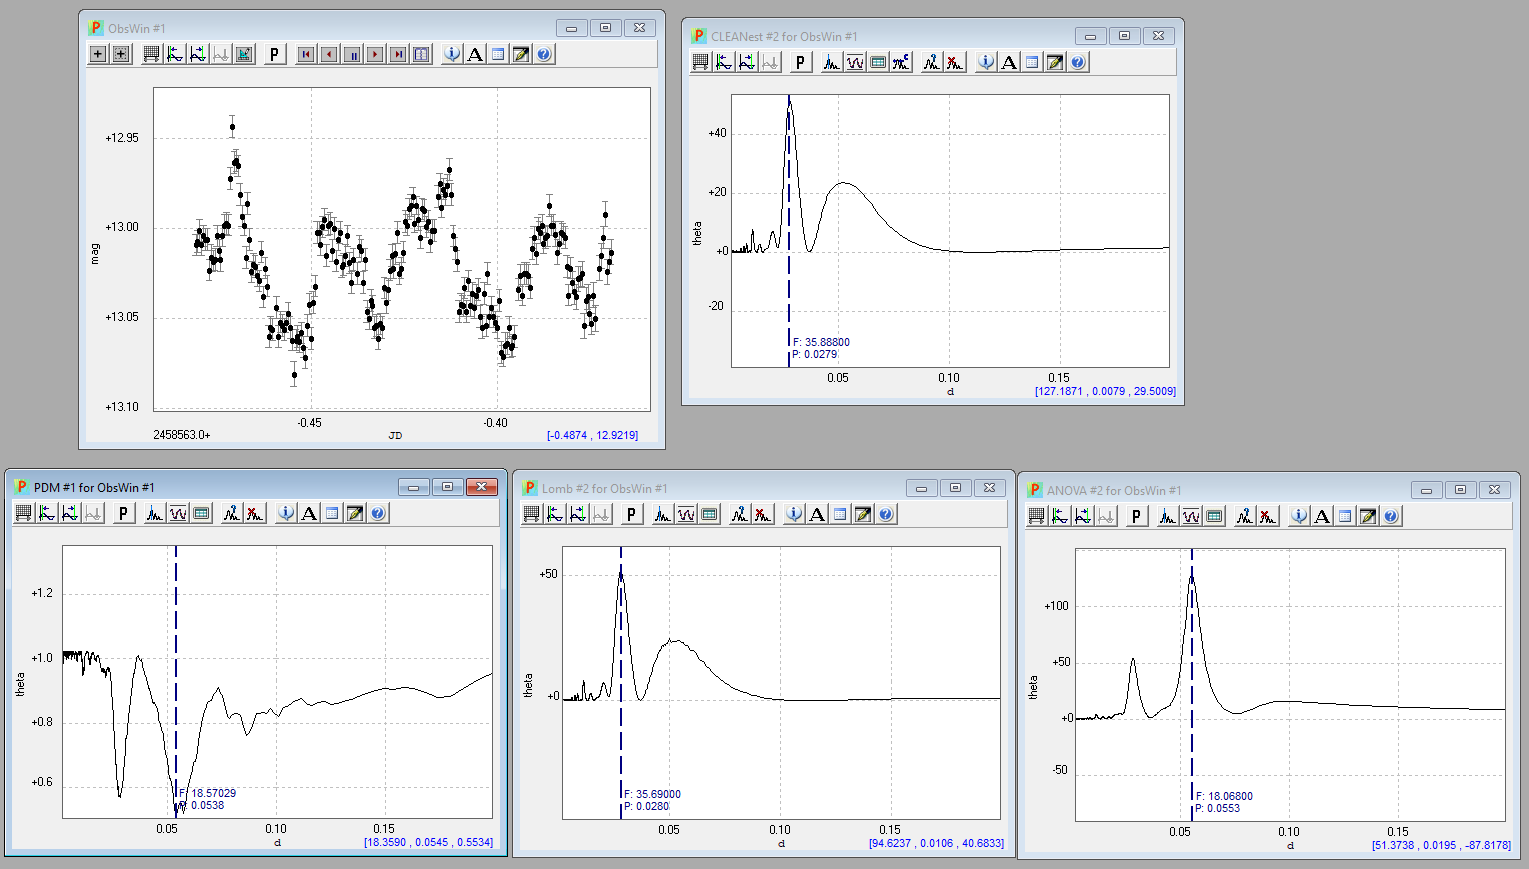This screenshot has height=869, width=1529.
Task: Click the sine wave fit icon in PDM
Action: coord(178,514)
